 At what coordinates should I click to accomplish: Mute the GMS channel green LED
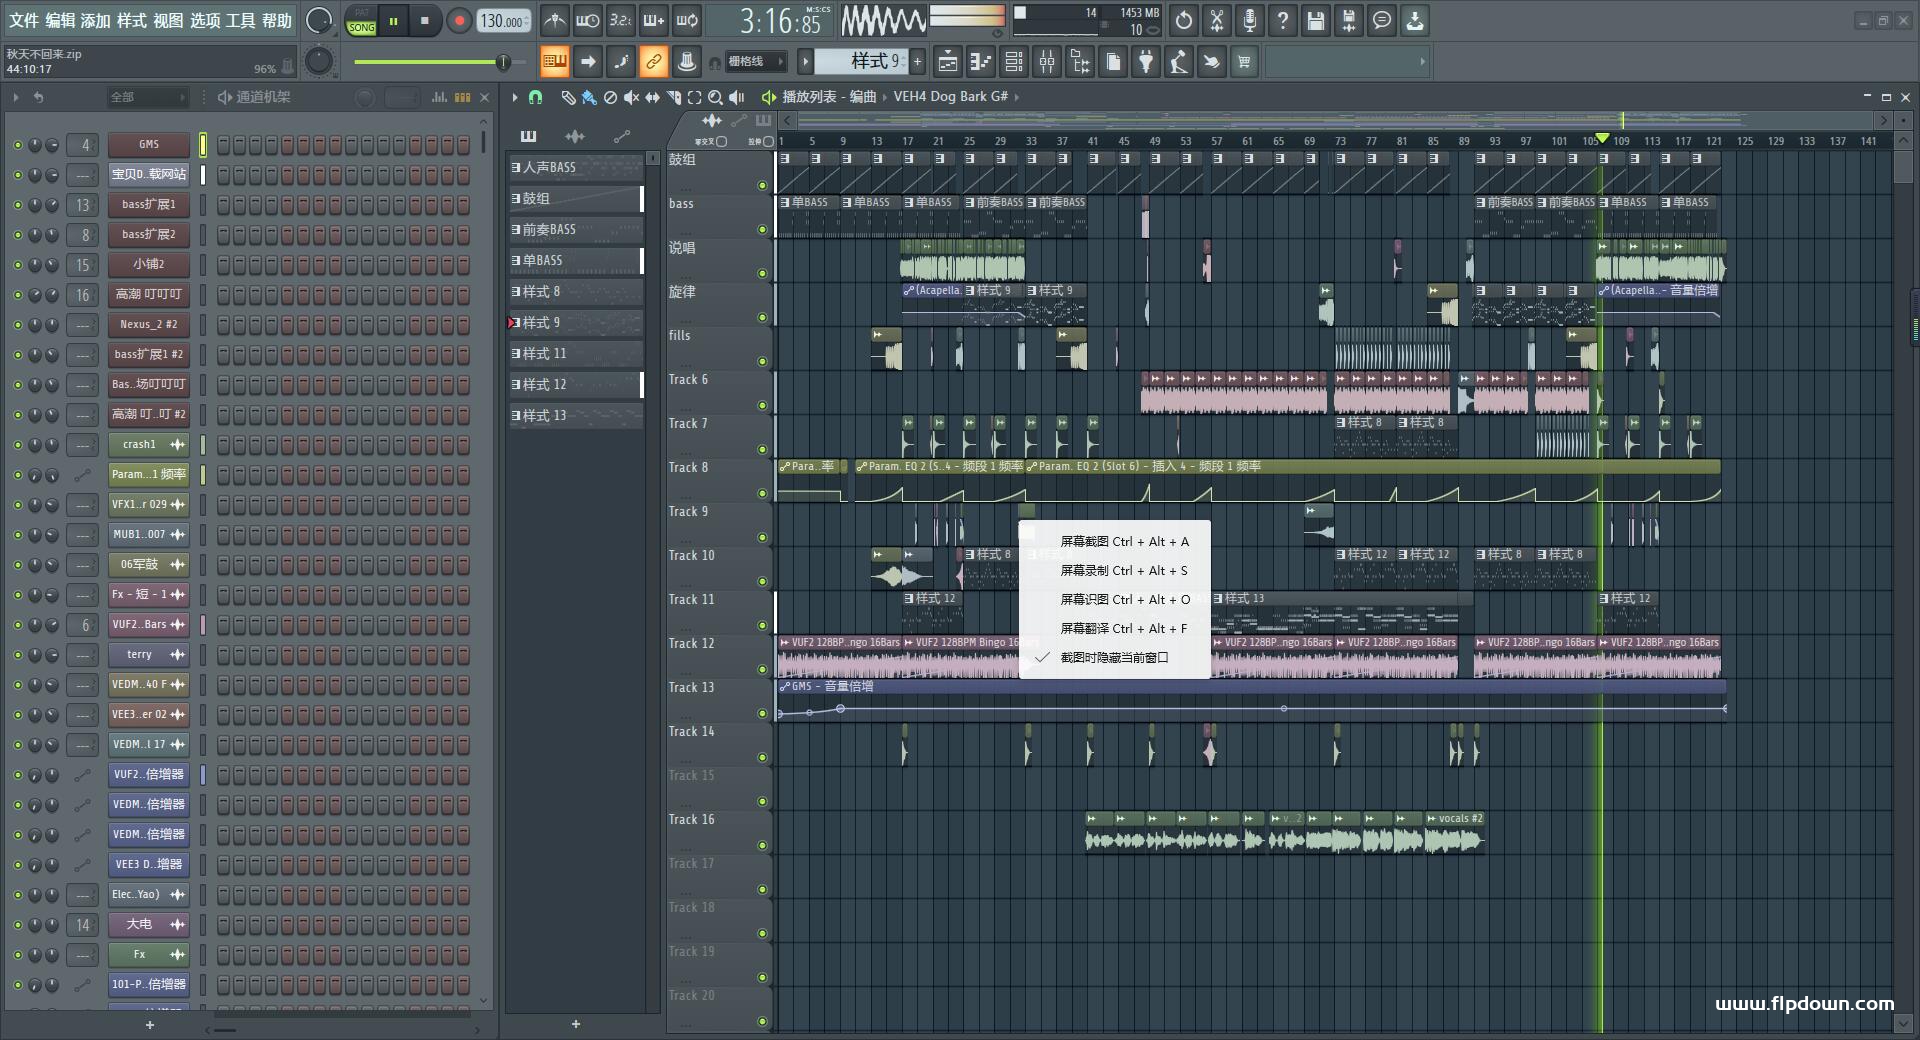pyautogui.click(x=17, y=145)
